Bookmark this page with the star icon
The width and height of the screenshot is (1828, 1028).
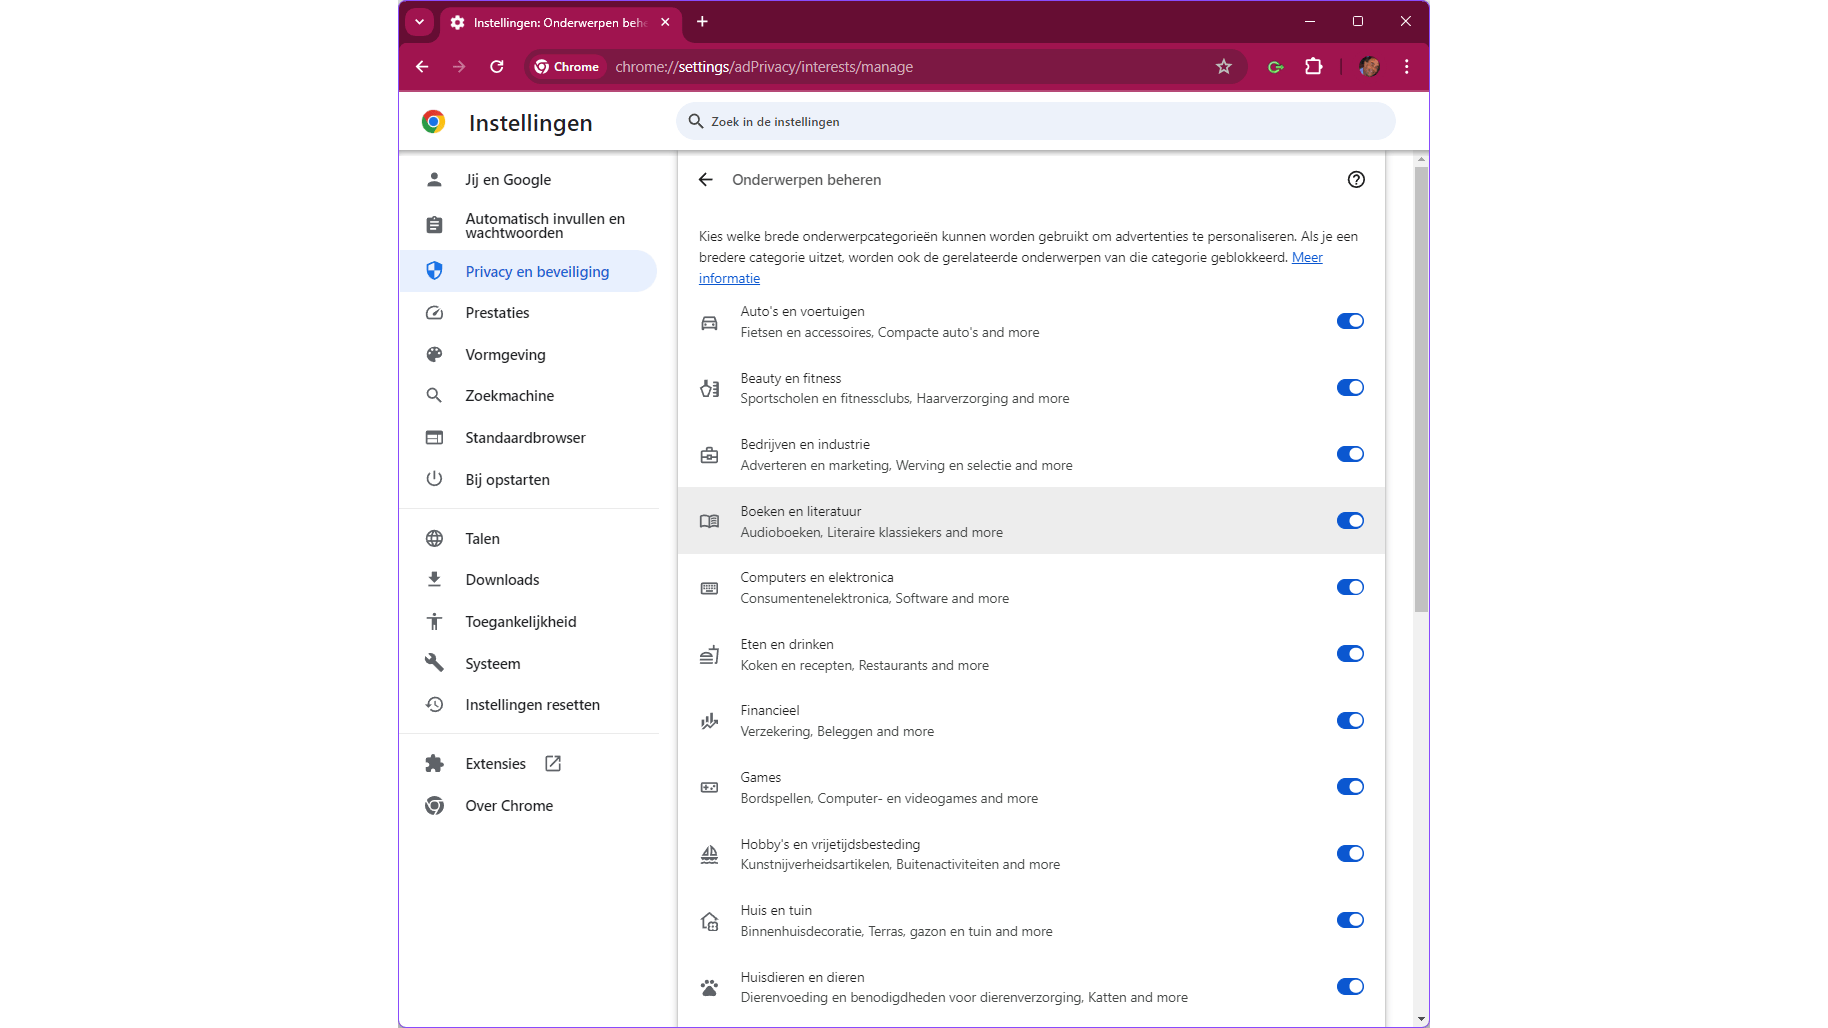[1224, 67]
